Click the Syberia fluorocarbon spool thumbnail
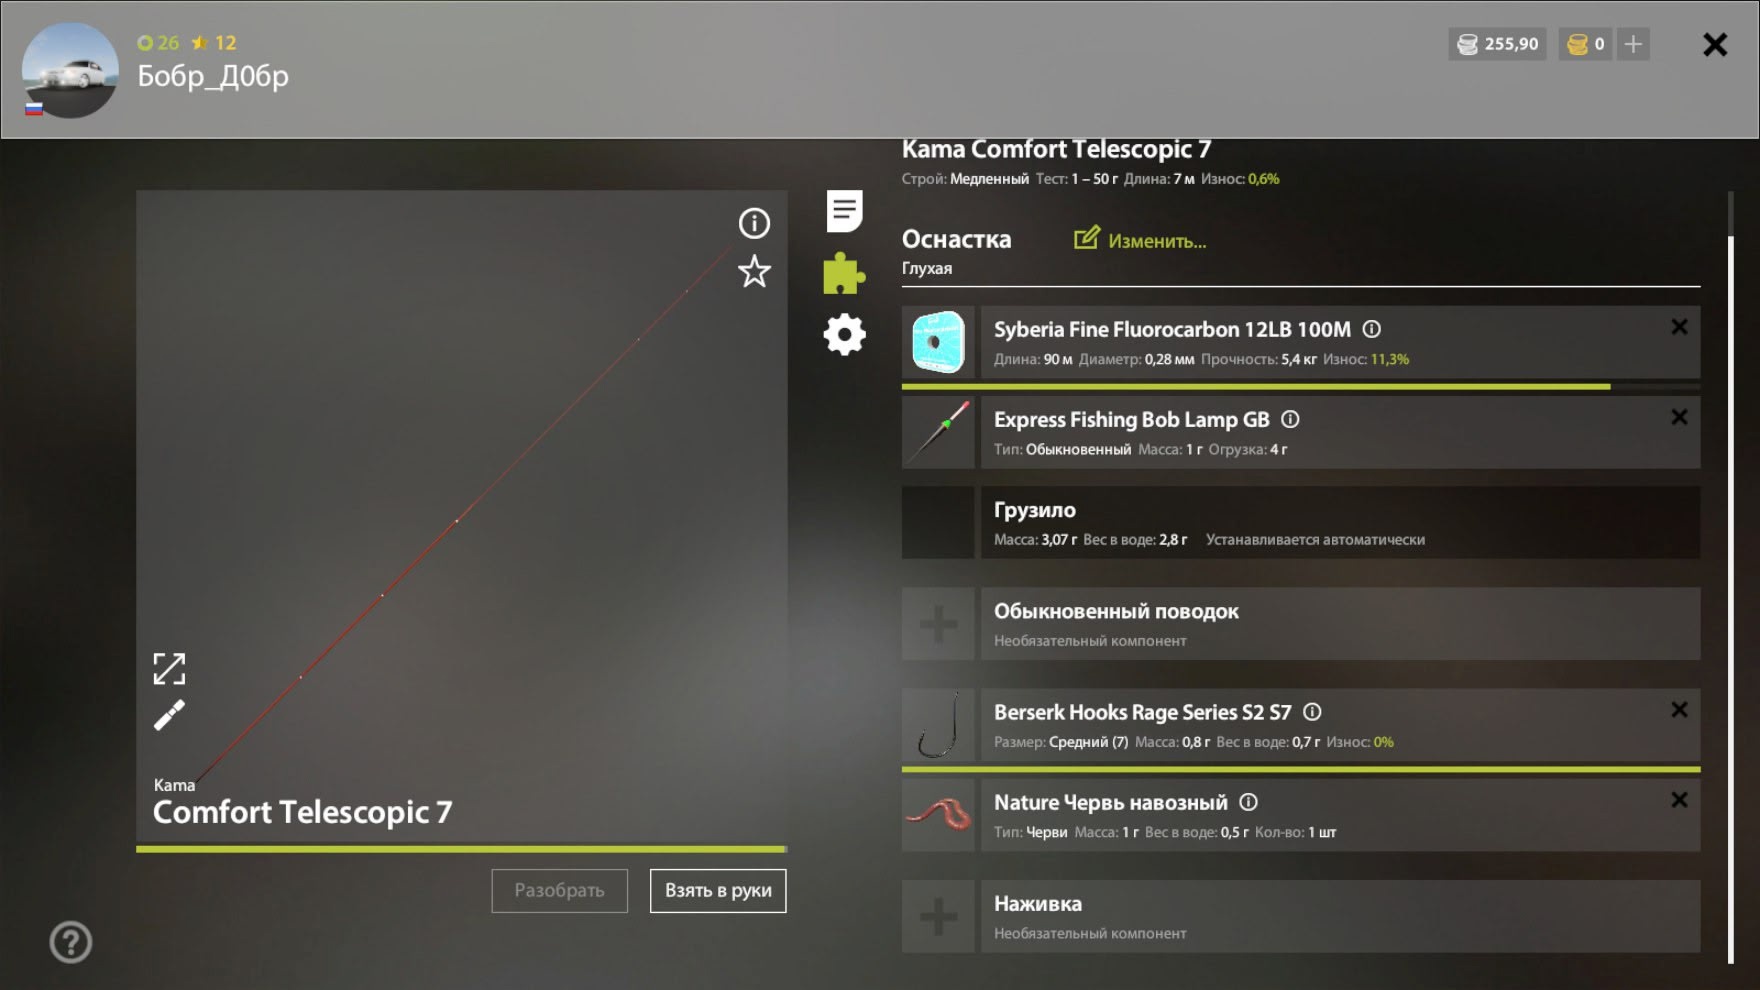 (938, 342)
